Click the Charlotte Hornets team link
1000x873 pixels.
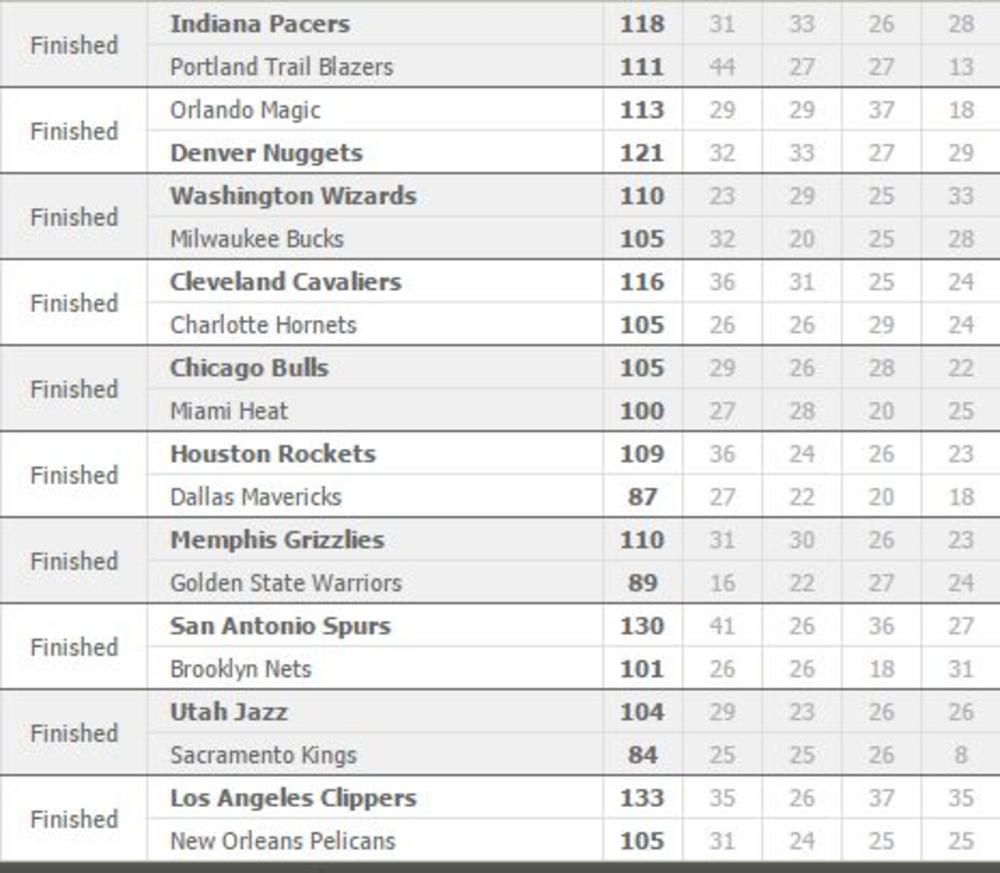[x=263, y=325]
